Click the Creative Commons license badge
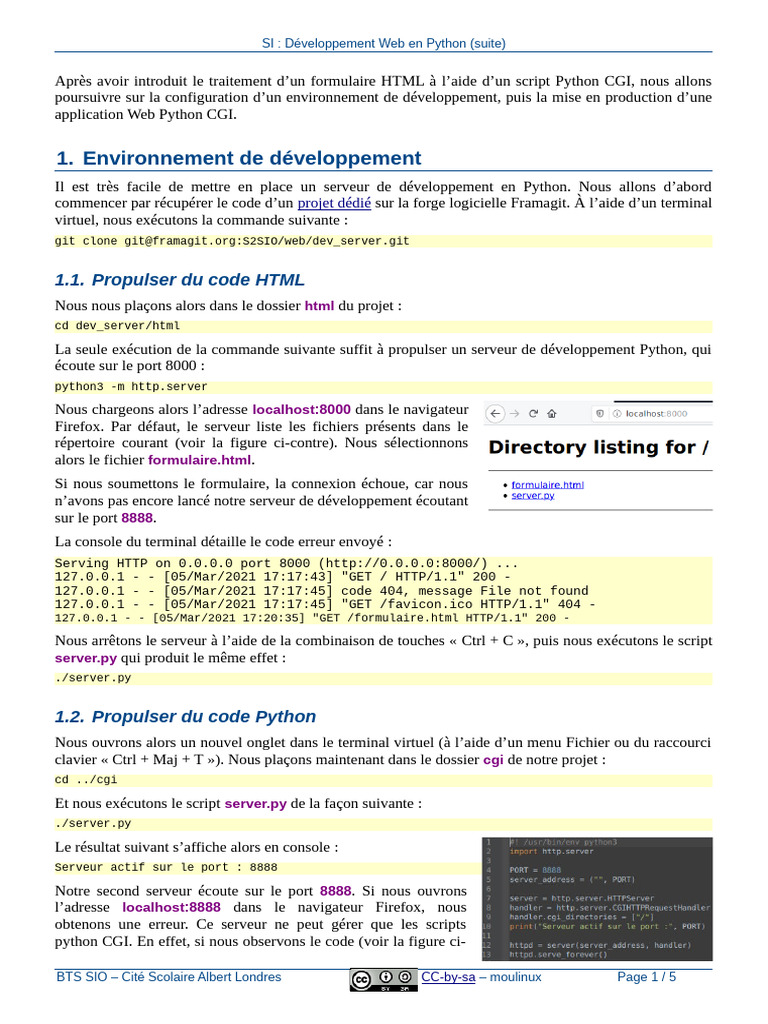 383,980
